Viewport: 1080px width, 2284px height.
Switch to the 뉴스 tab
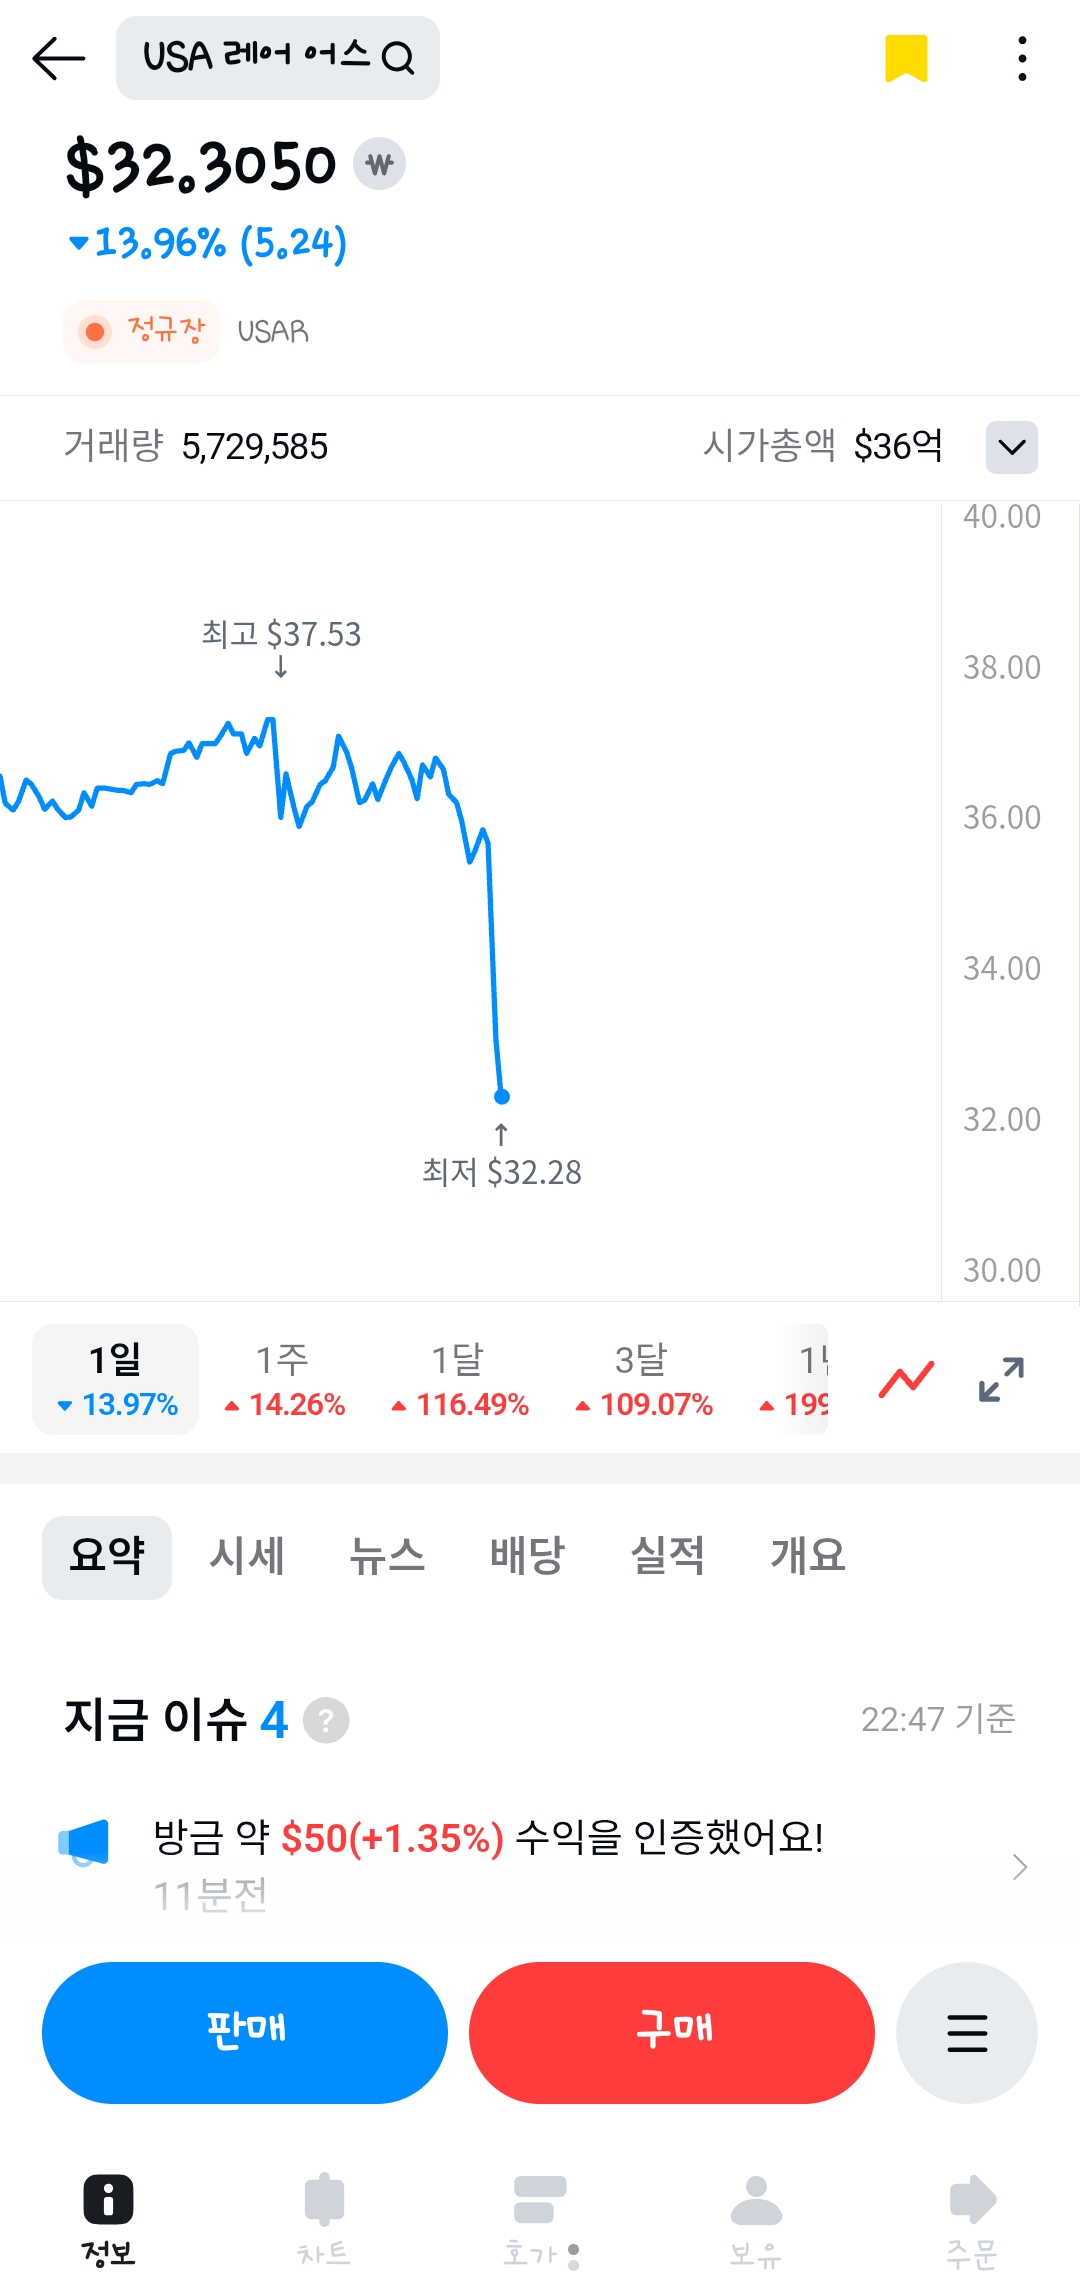(387, 1557)
